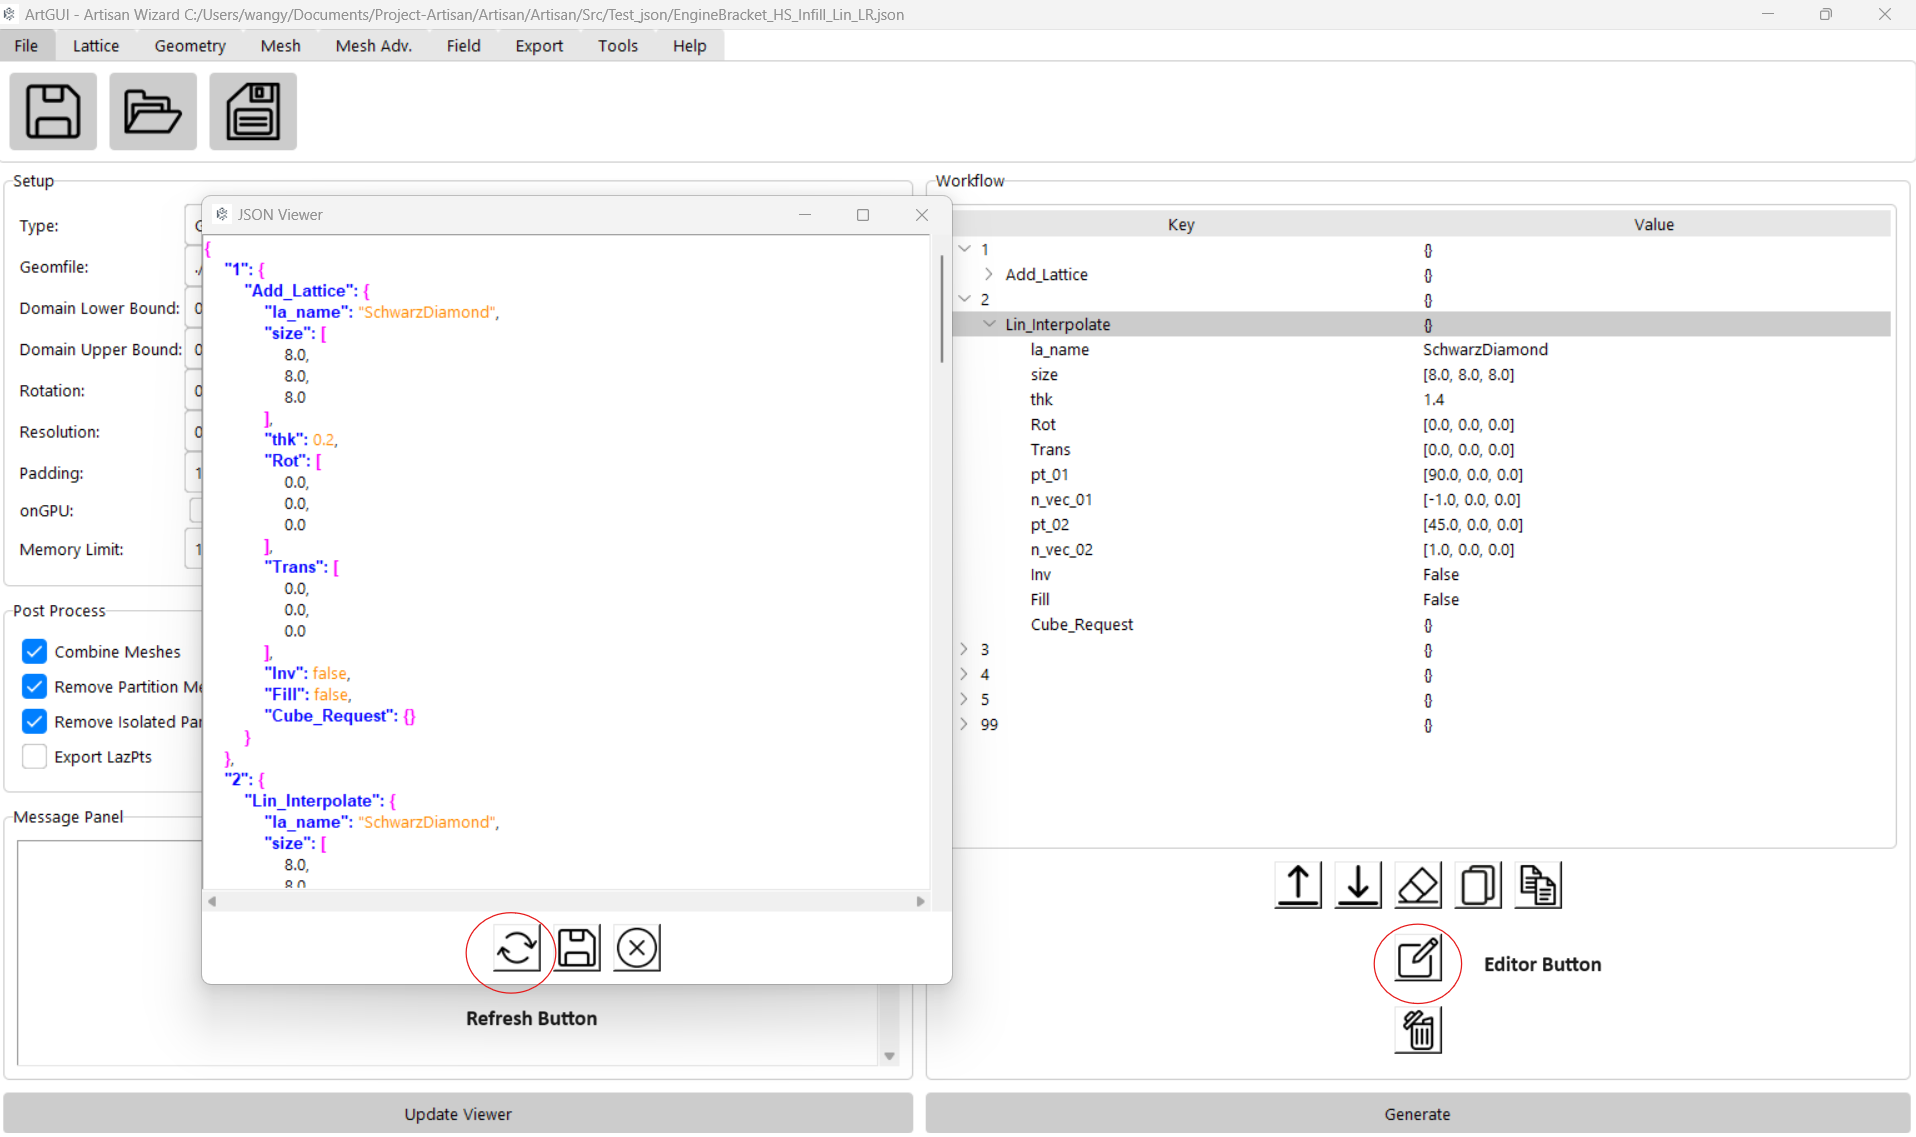Select the pt_02 value [45.0, 0.0, 0.0]

tap(1472, 524)
